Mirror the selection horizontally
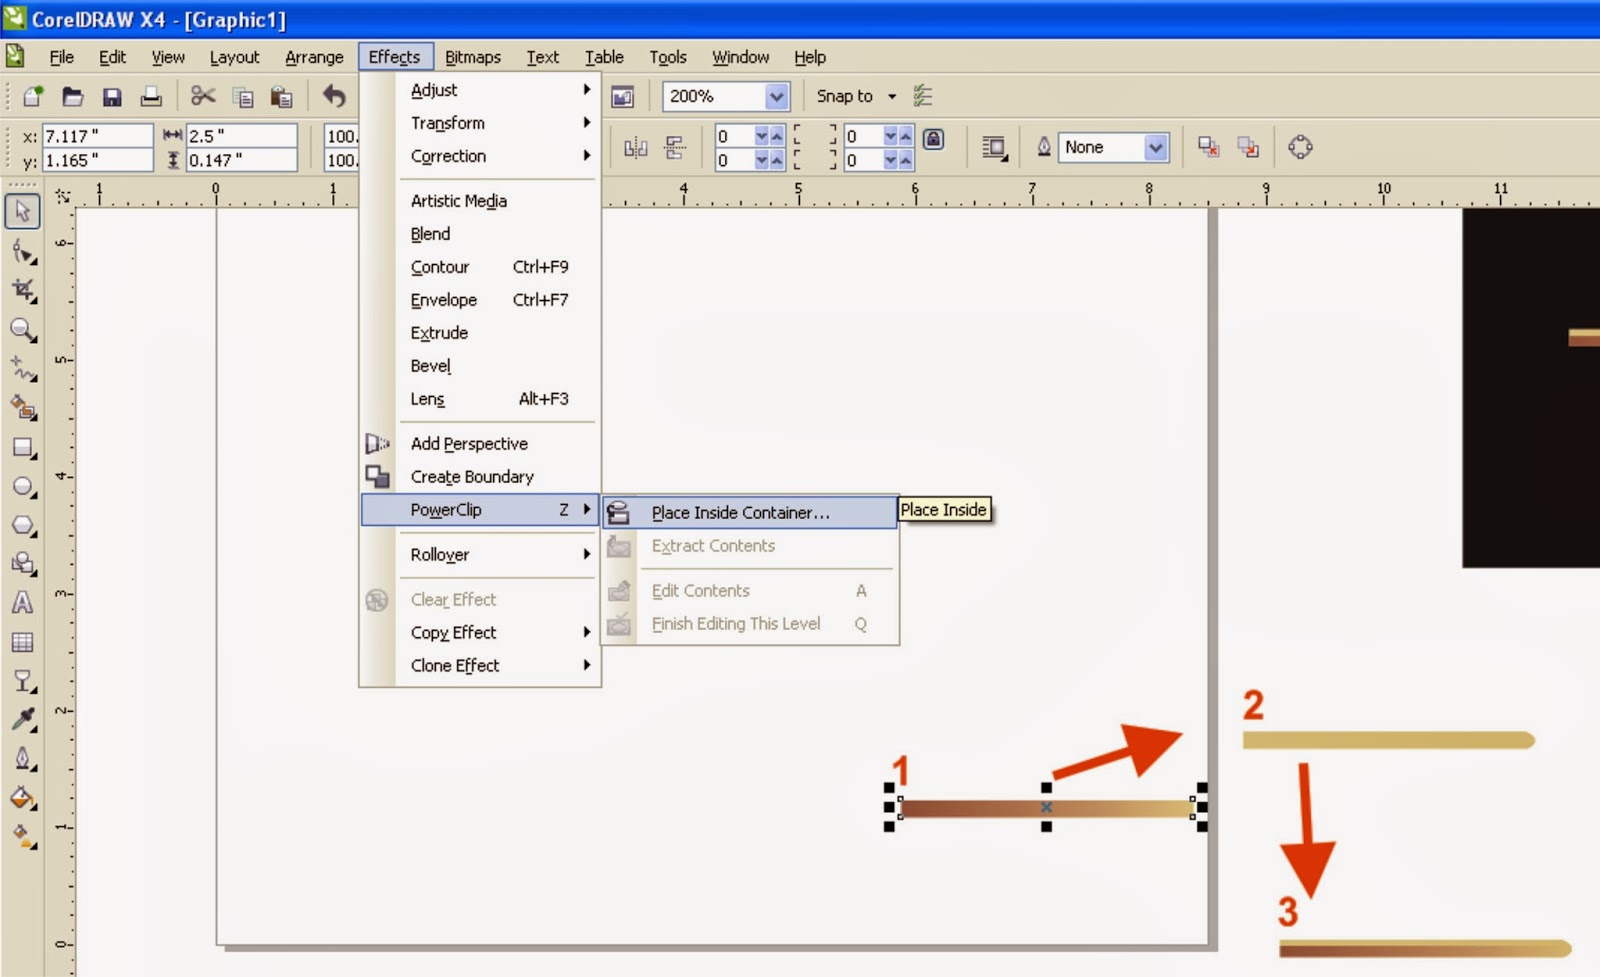 (x=636, y=146)
